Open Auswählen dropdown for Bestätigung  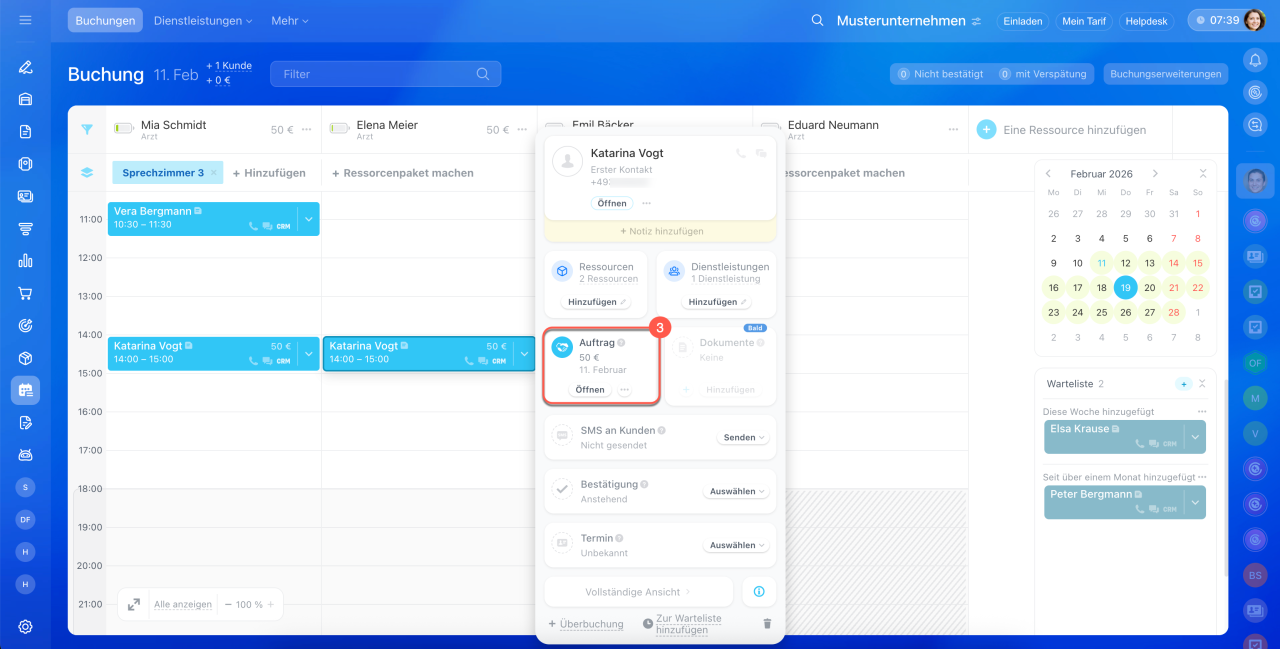coord(738,492)
